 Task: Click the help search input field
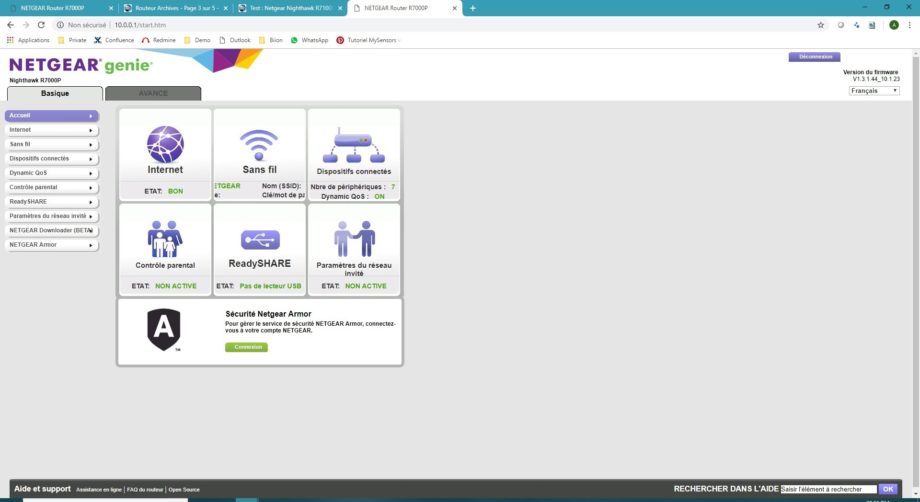pos(828,489)
